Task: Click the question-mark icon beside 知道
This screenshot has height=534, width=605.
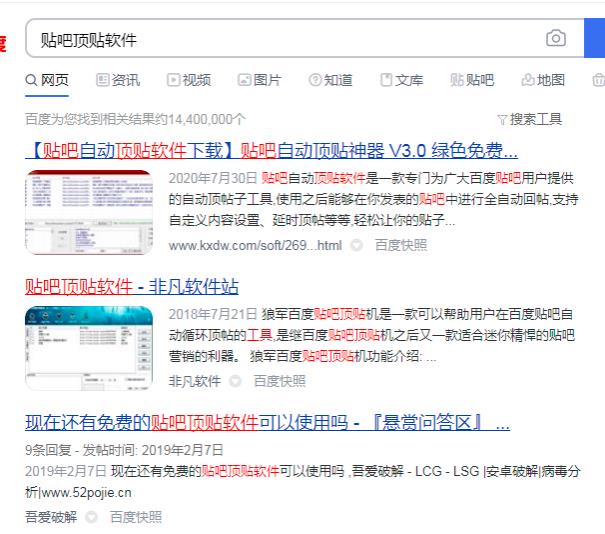Action: point(315,80)
